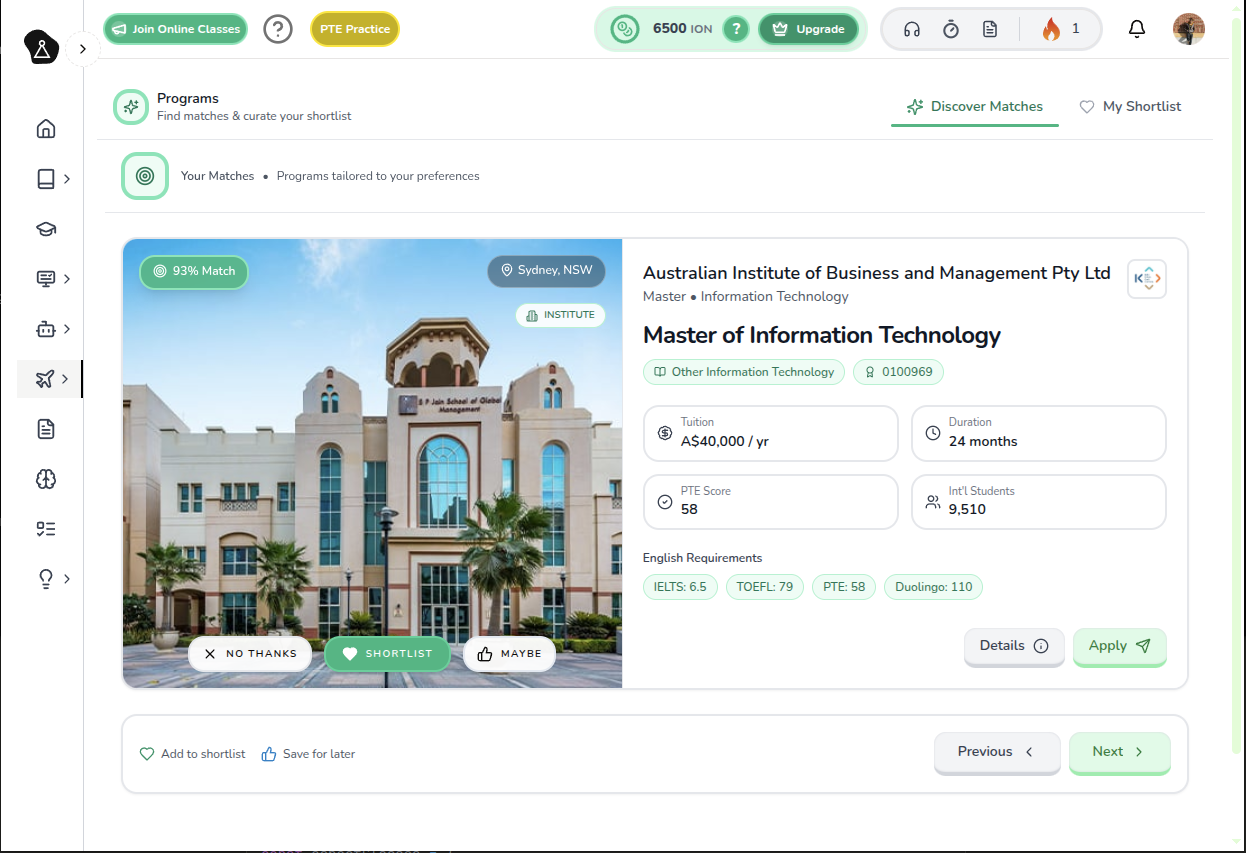
Task: Open the notifications bell
Action: pos(1136,29)
